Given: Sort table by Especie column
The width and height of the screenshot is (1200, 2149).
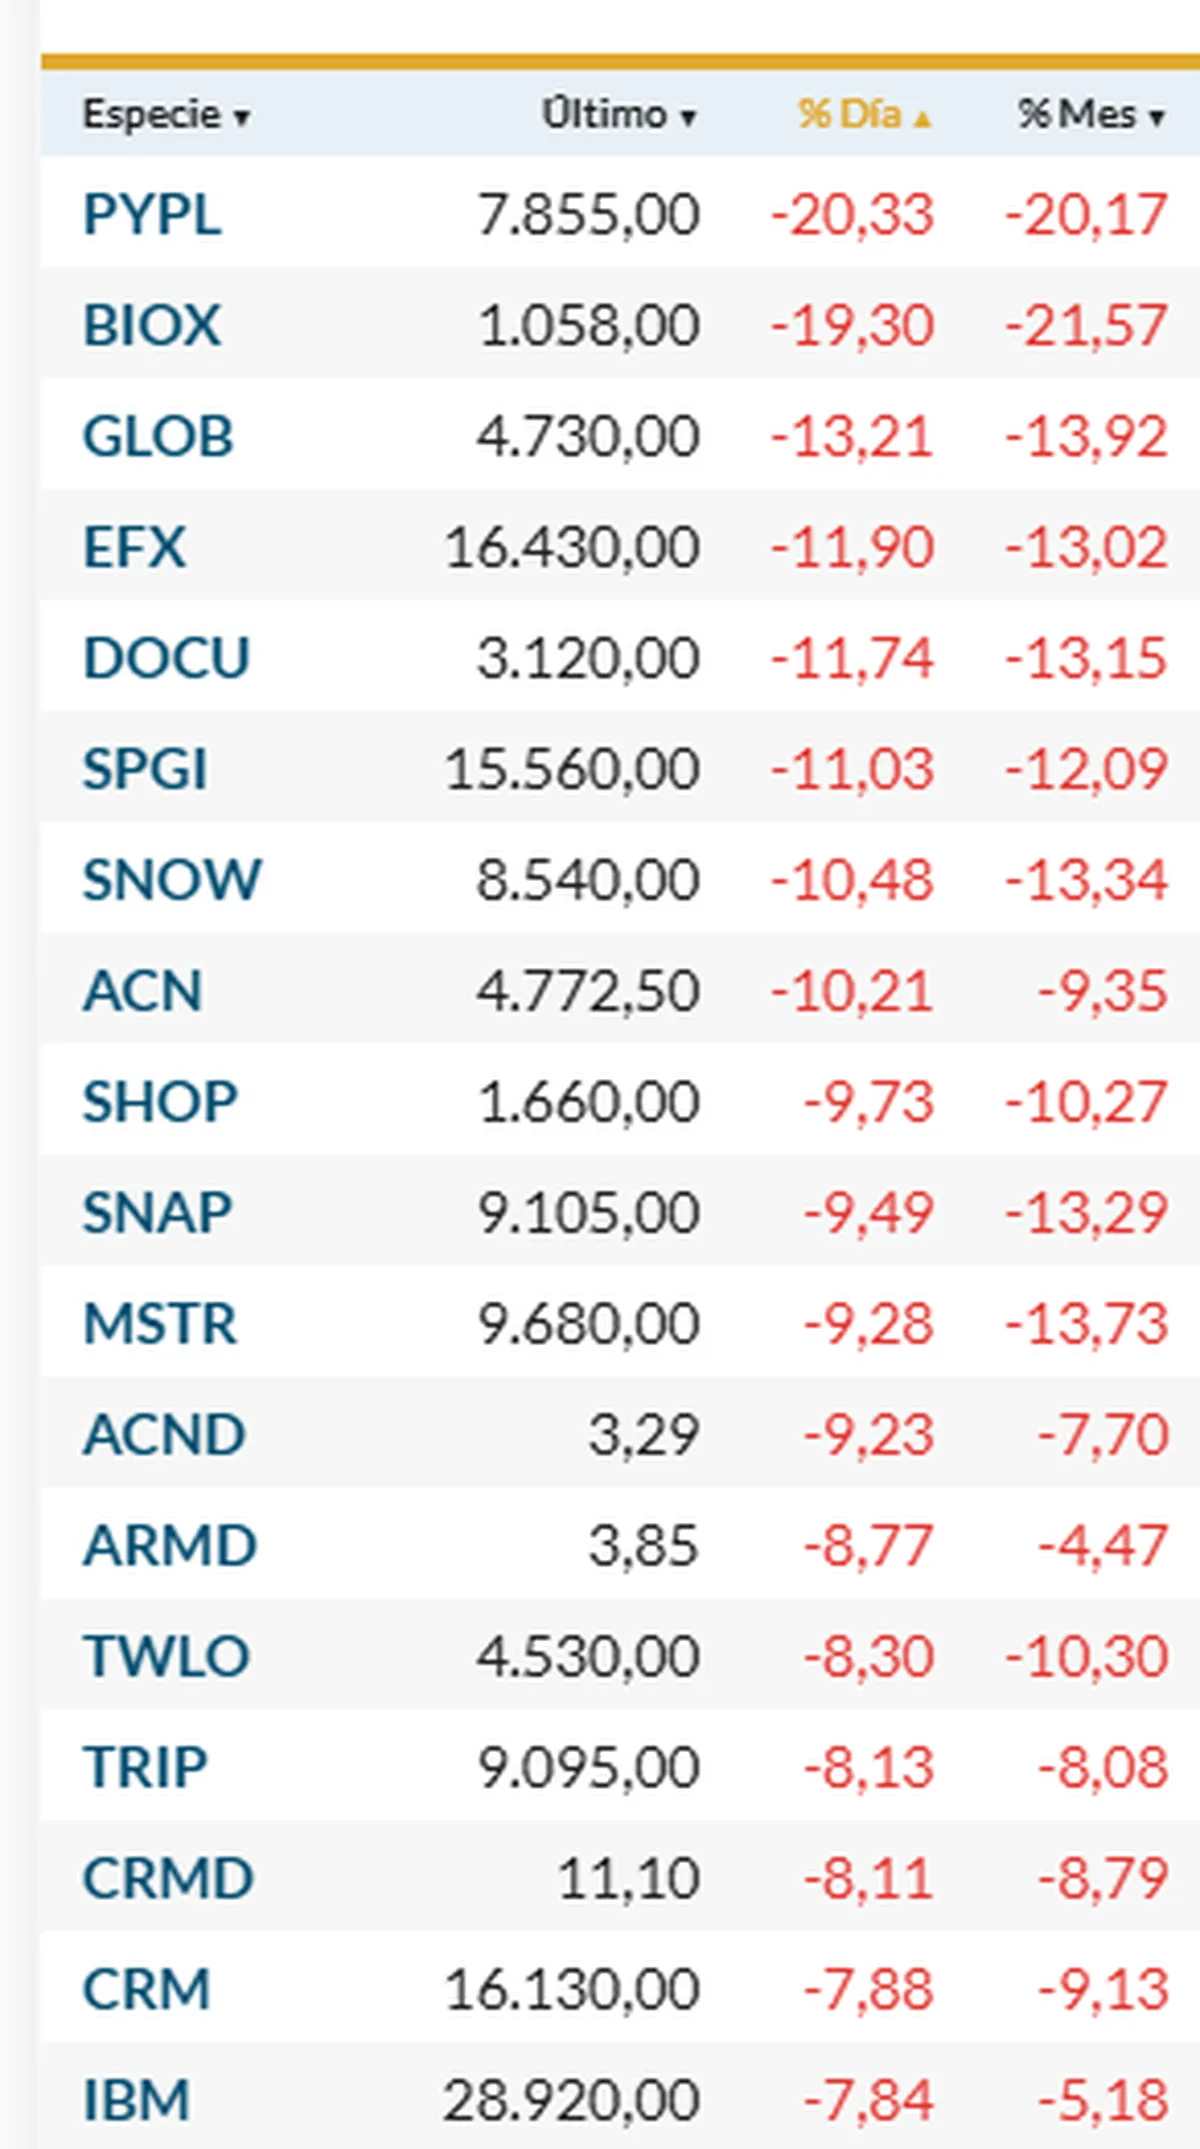Looking at the screenshot, I should [x=165, y=115].
